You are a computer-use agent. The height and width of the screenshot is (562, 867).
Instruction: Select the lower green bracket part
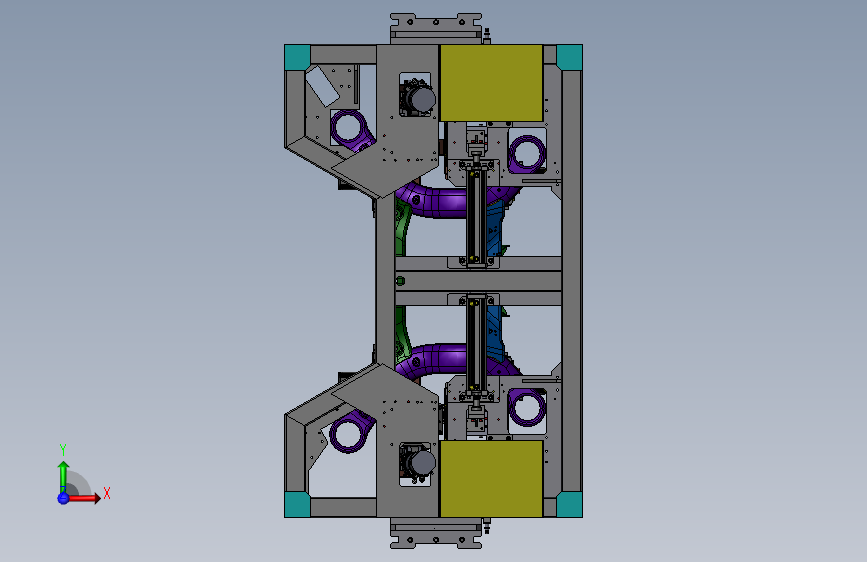pyautogui.click(x=403, y=332)
